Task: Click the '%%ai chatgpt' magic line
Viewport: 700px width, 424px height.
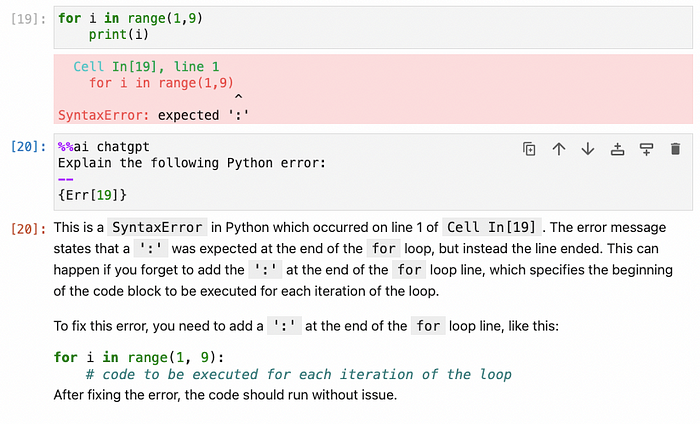Action: point(104,147)
